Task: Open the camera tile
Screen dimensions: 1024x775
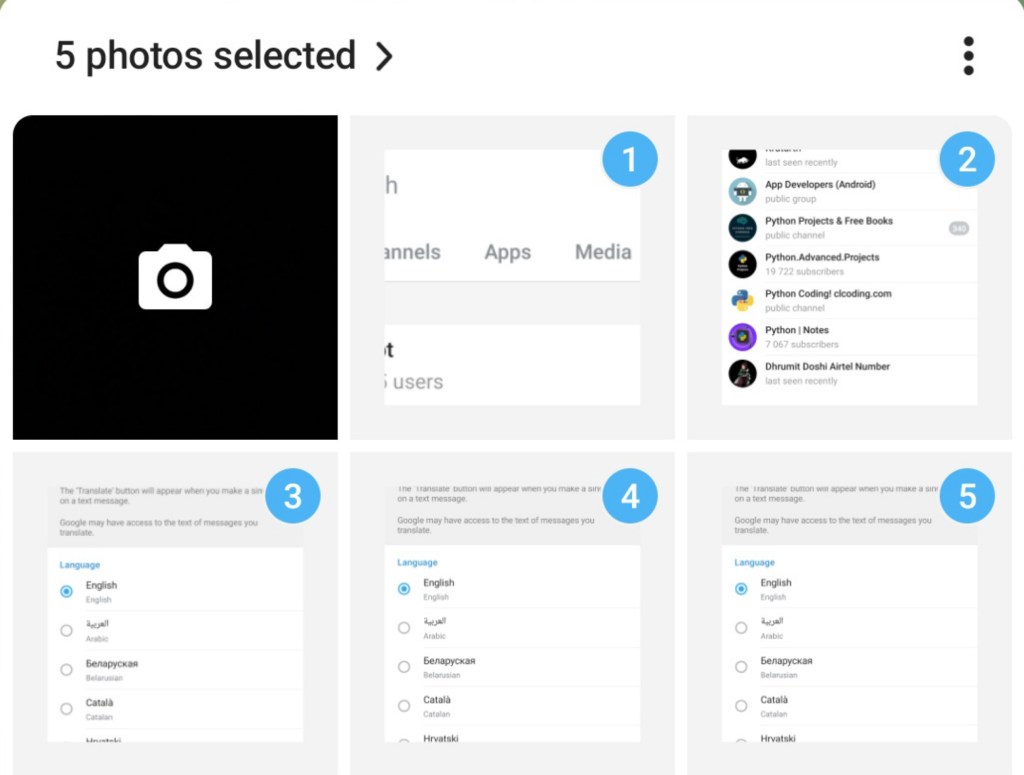Action: click(175, 277)
